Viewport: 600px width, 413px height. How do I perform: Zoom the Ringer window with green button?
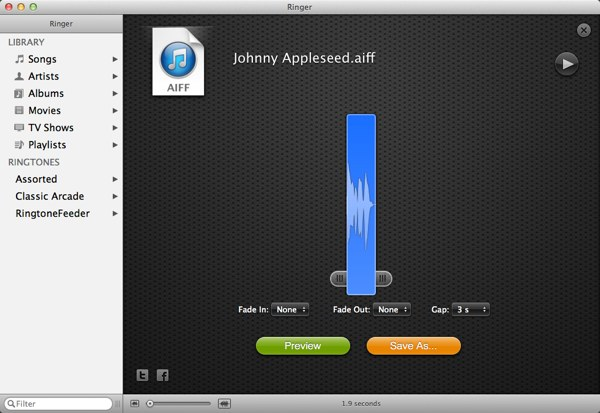(33, 7)
